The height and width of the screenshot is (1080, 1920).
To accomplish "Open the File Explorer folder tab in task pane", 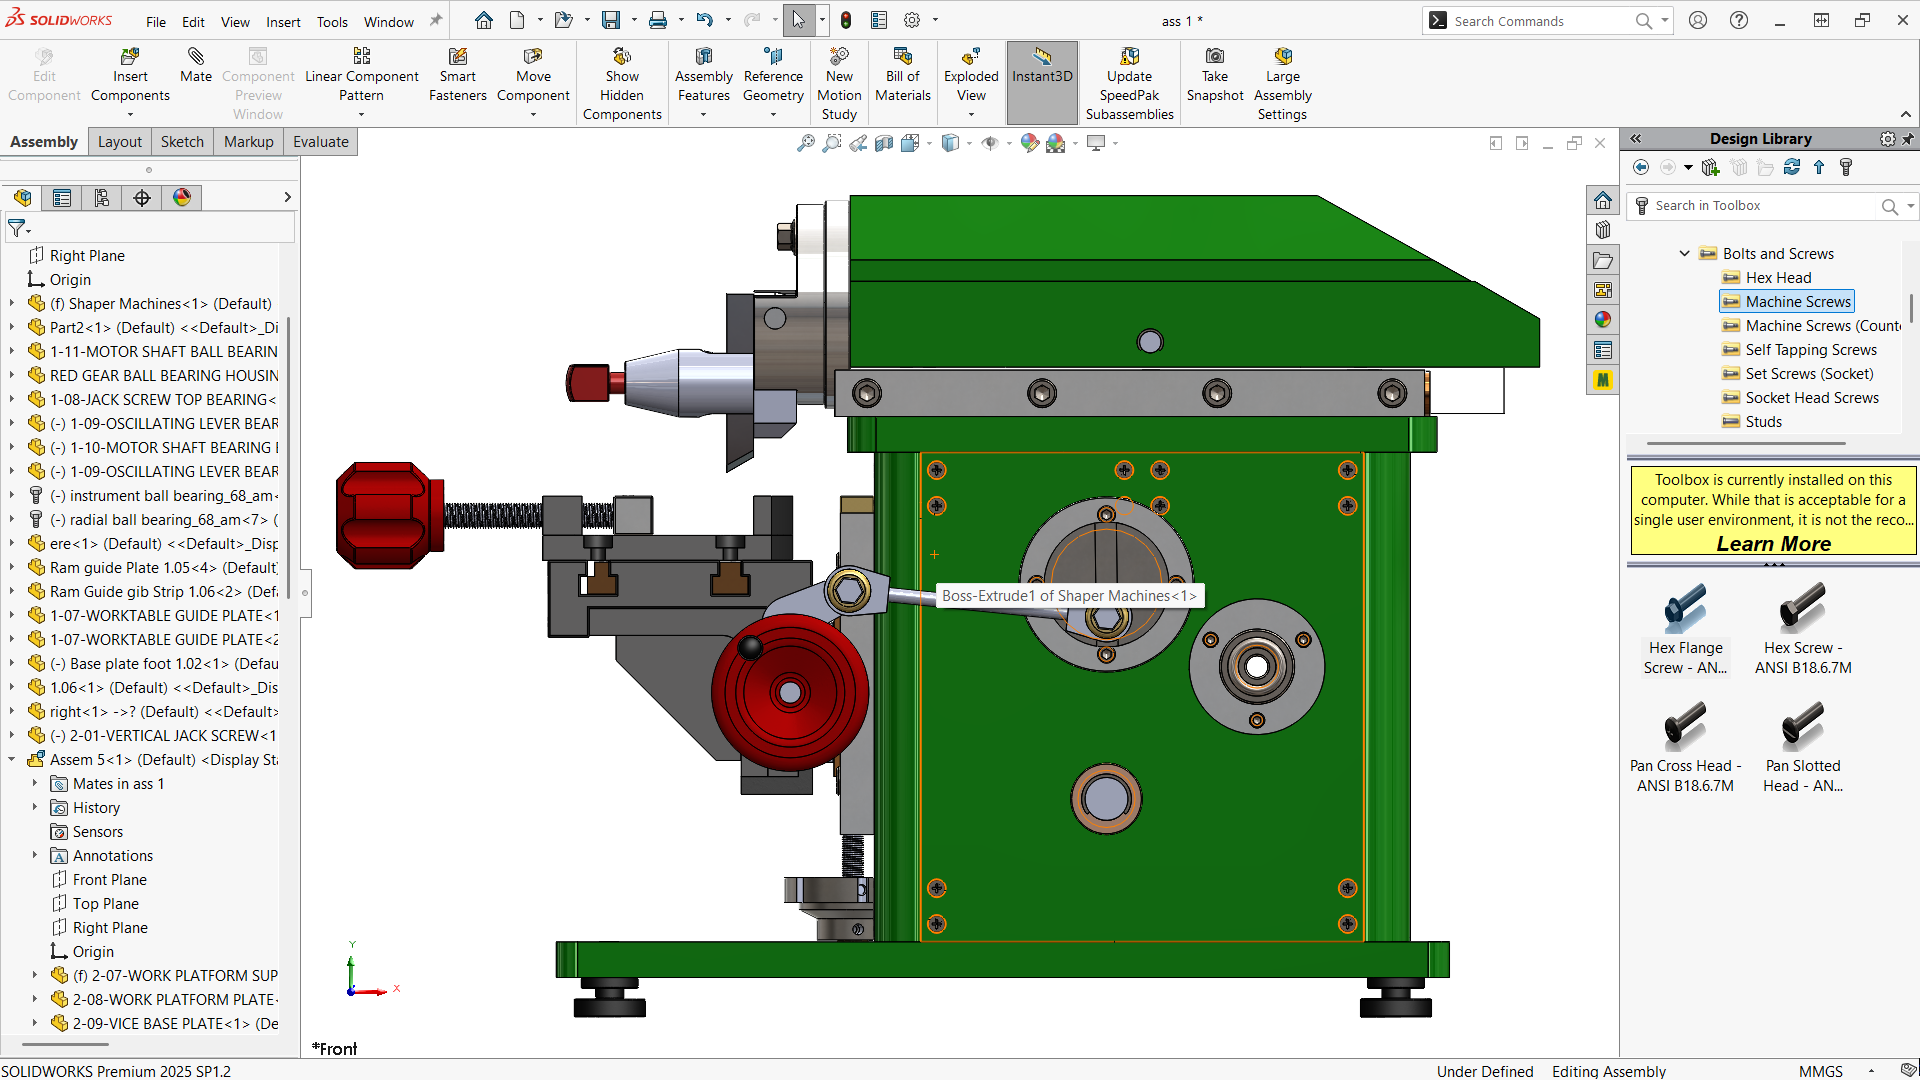I will 1603,261.
